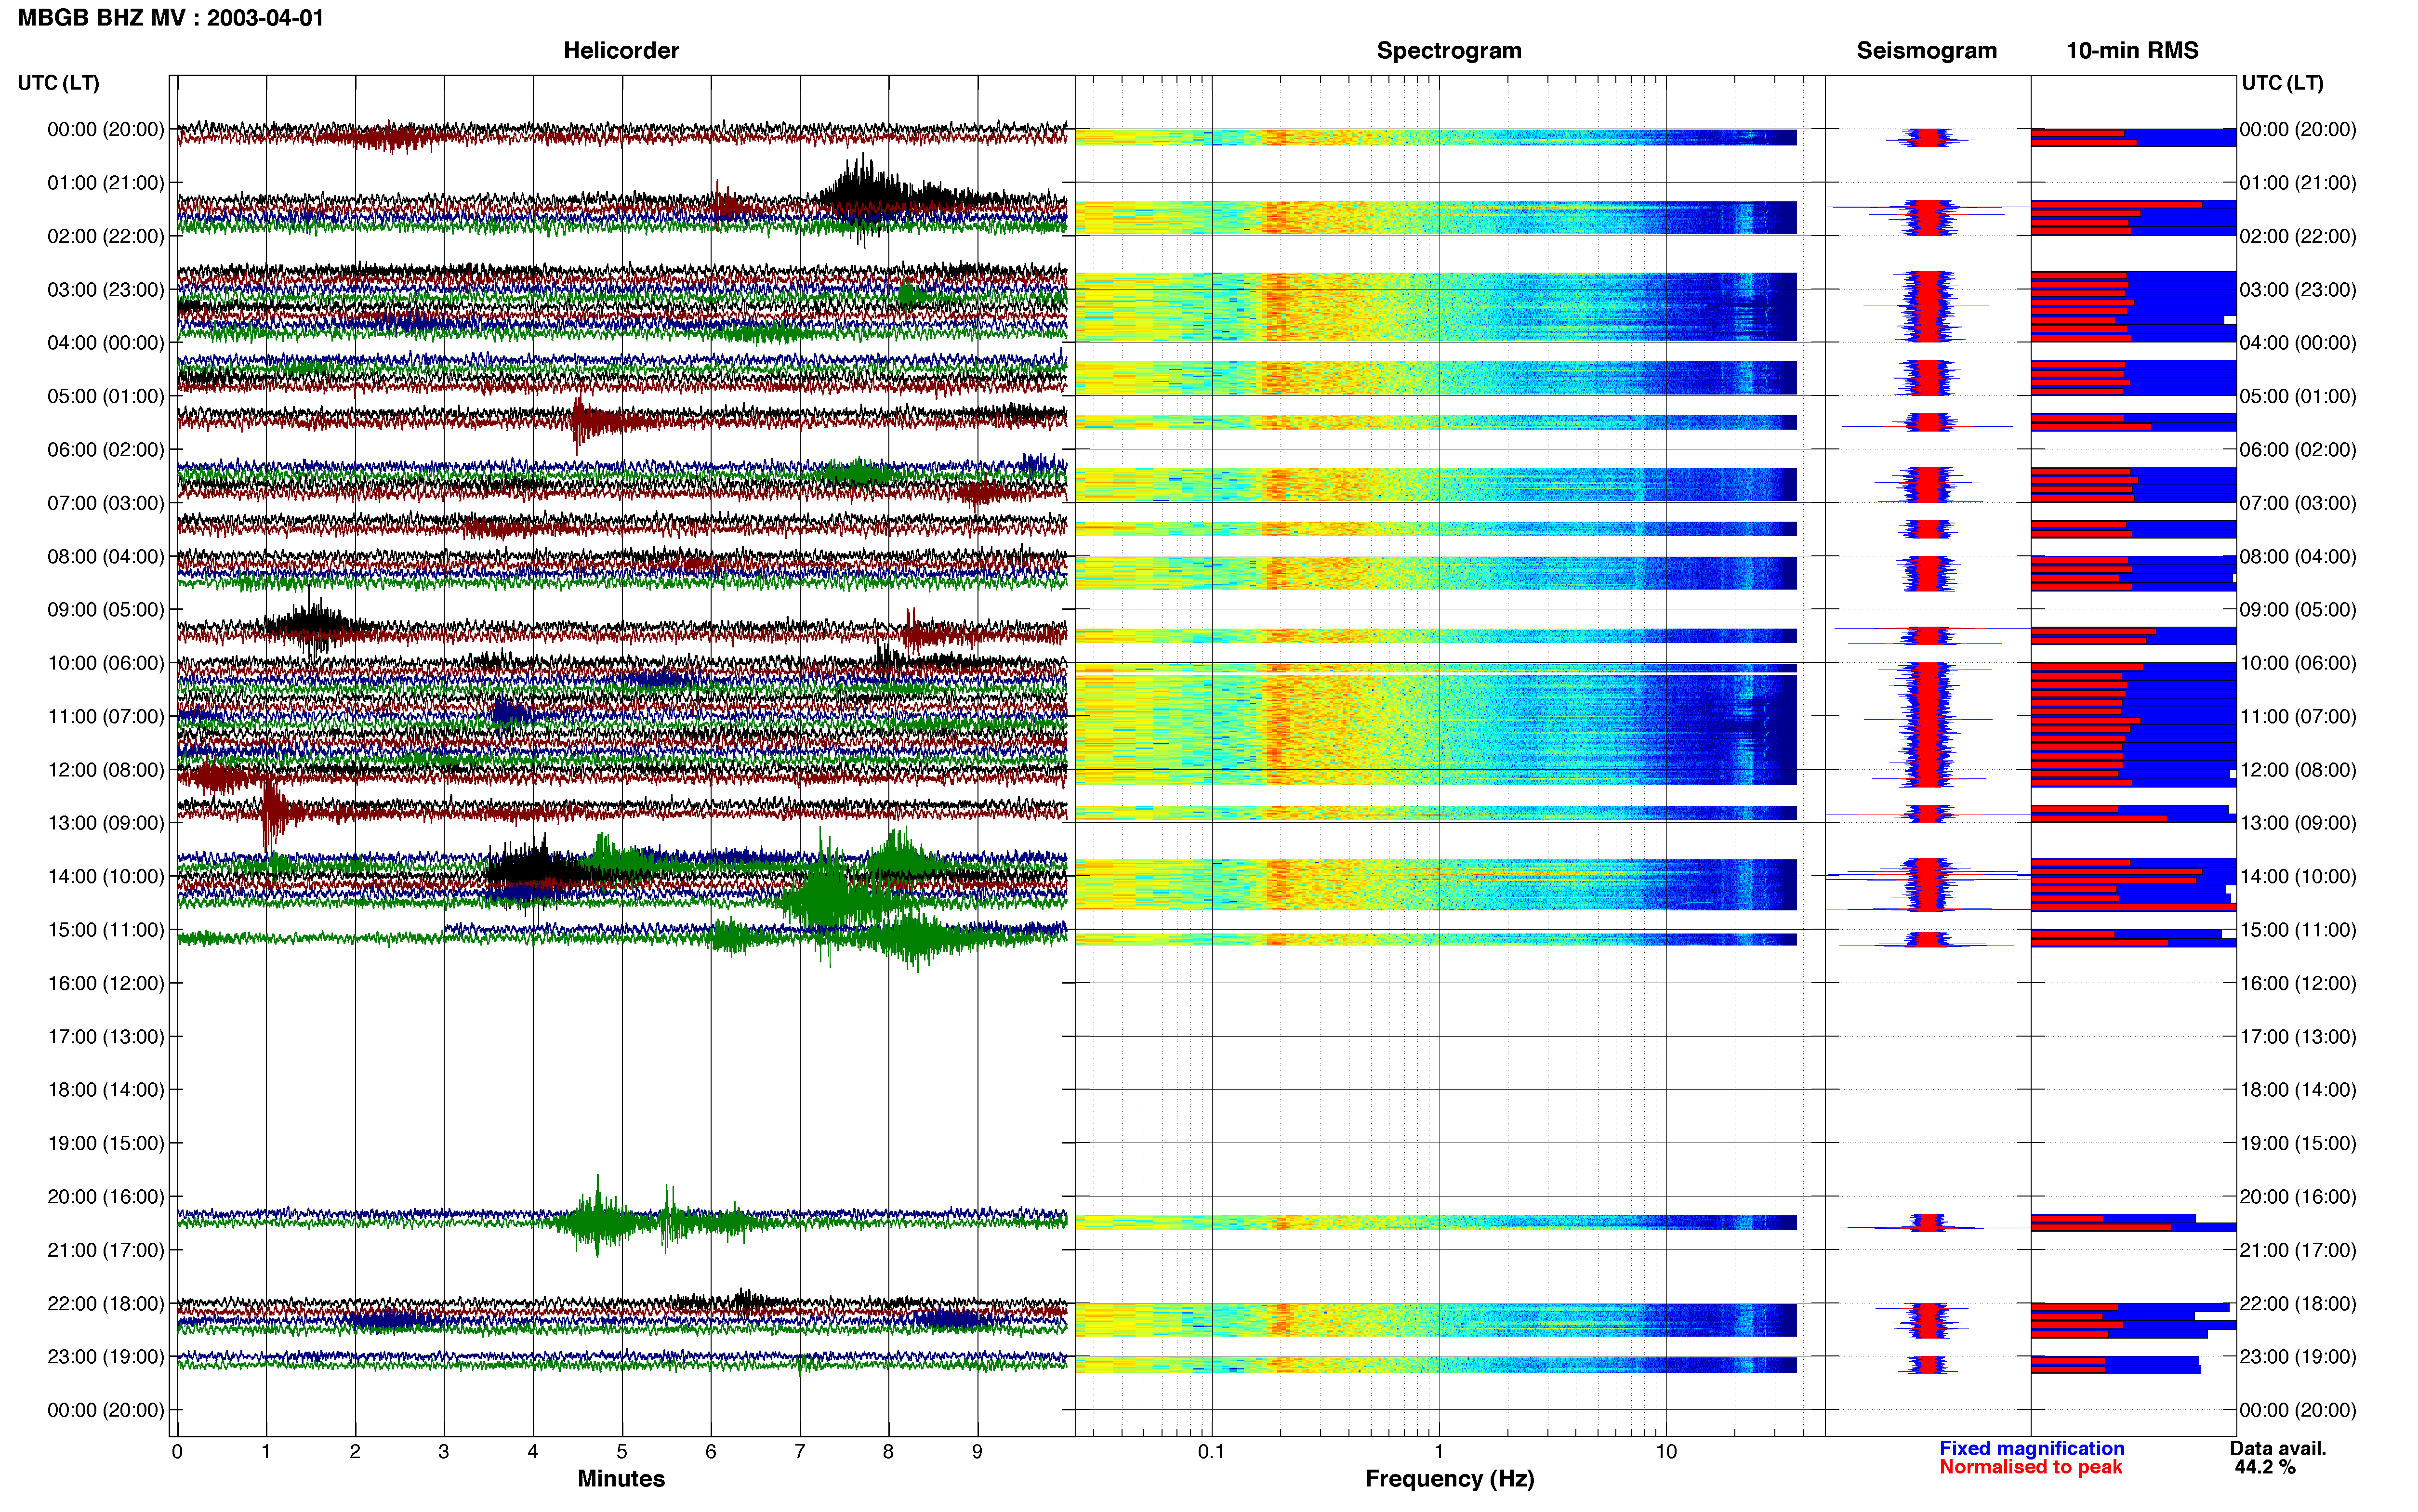This screenshot has height=1512, width=2418.
Task: Click the right "UTC (LT)" axis header
Action: coord(2282,83)
